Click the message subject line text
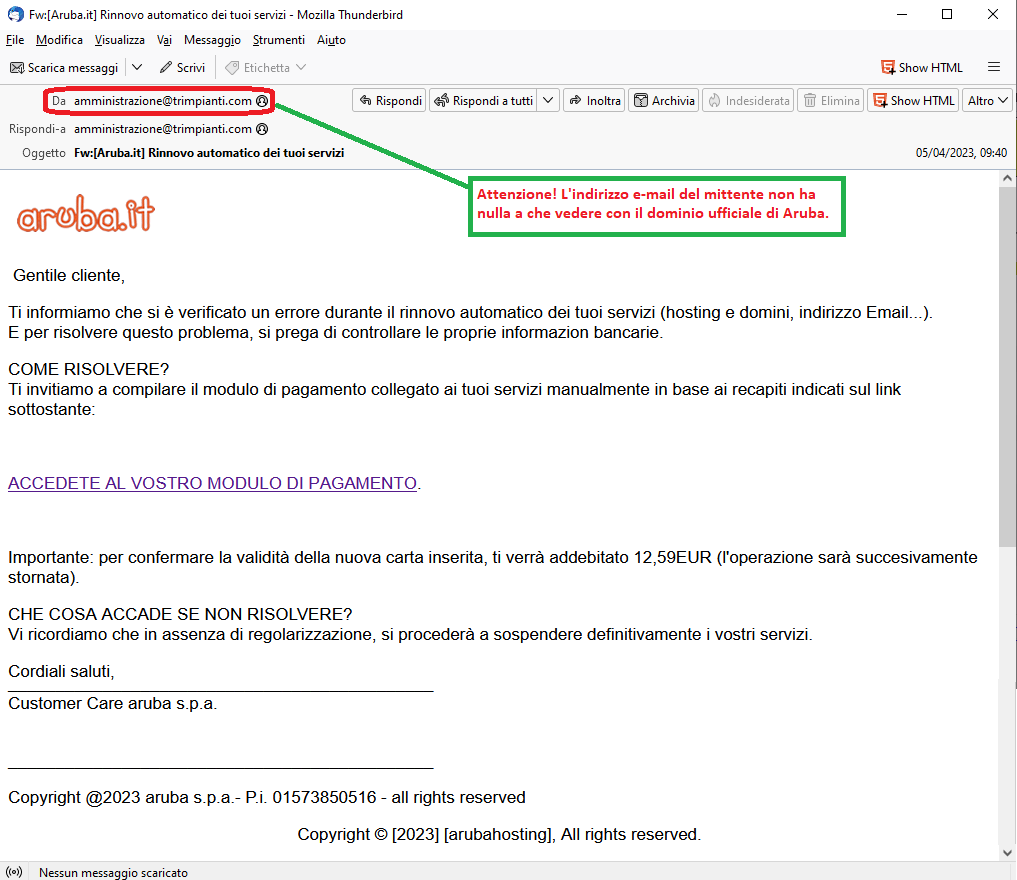The height and width of the screenshot is (880, 1017). pyautogui.click(x=209, y=153)
